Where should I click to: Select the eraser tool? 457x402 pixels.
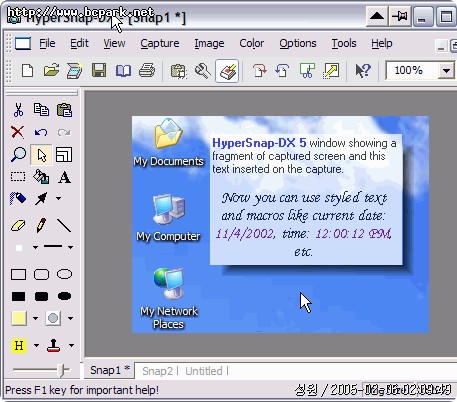tap(18, 225)
